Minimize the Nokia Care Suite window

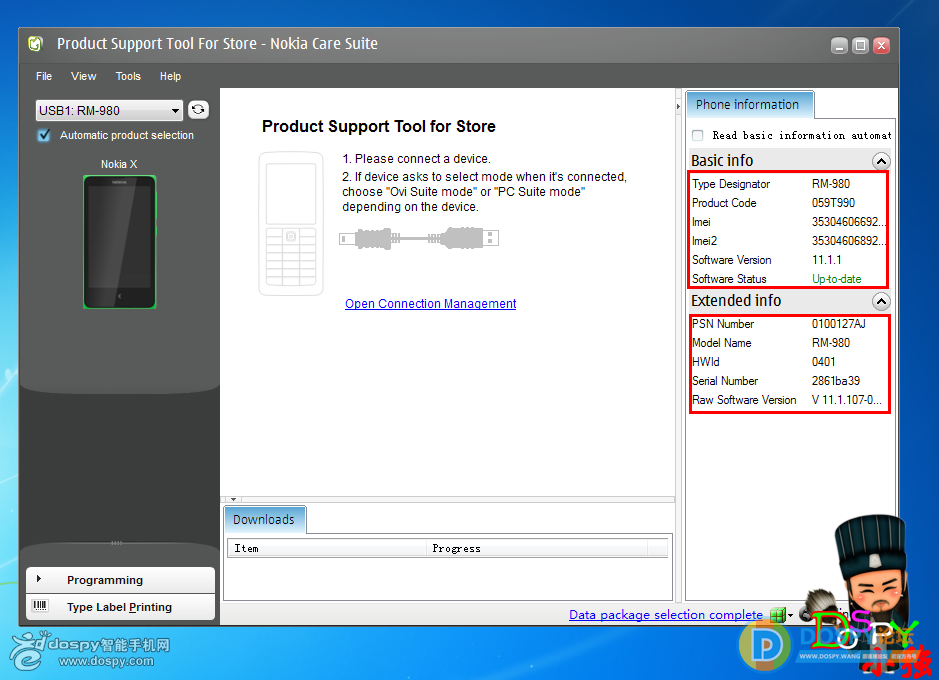coord(840,45)
